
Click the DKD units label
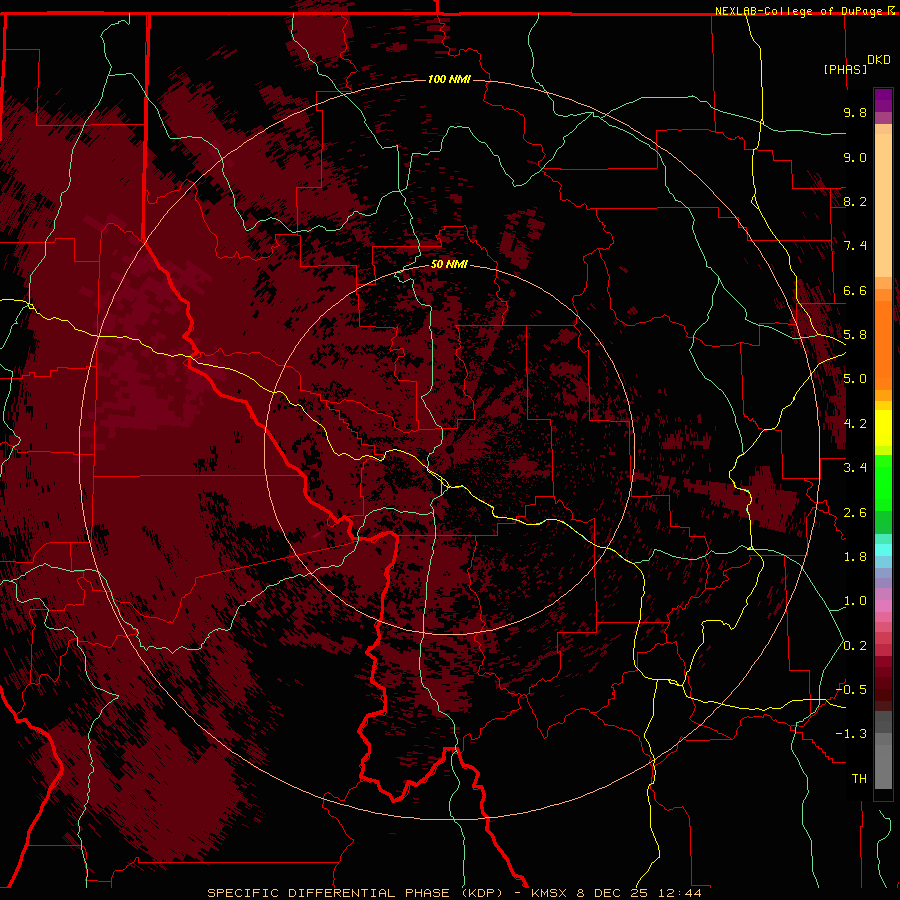878,60
